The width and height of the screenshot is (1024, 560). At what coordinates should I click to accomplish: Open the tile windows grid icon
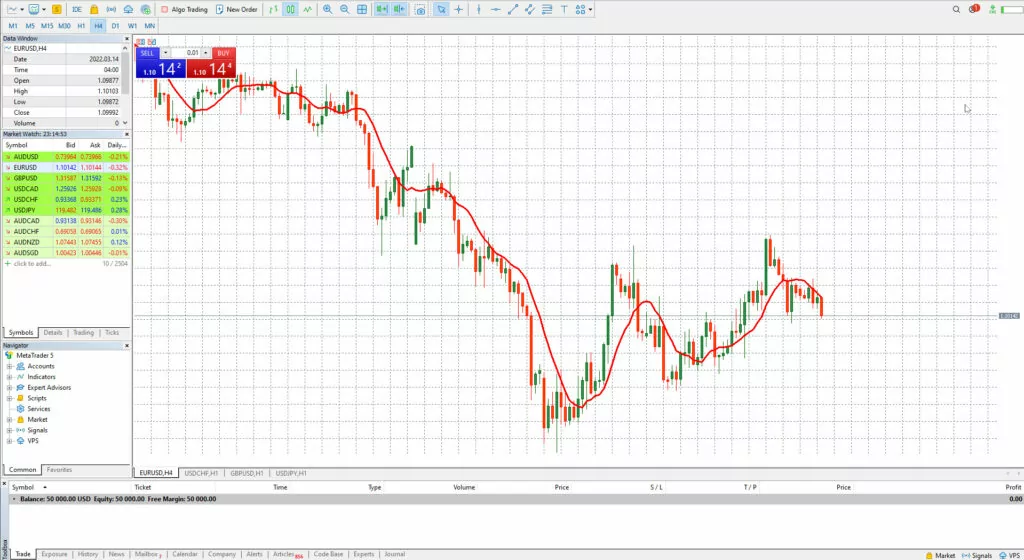point(363,9)
